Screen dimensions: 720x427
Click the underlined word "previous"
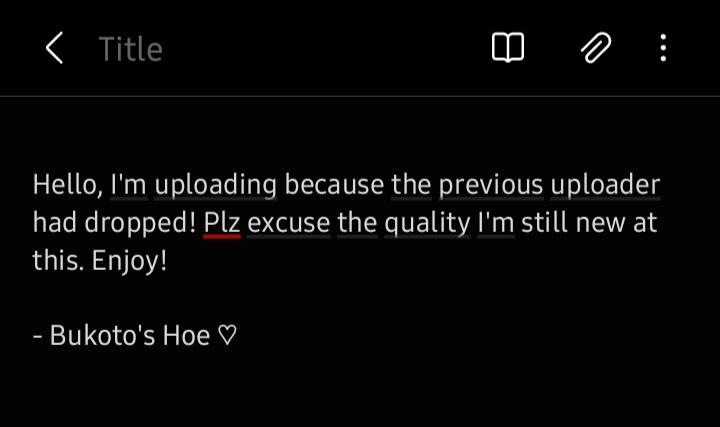[x=491, y=185]
